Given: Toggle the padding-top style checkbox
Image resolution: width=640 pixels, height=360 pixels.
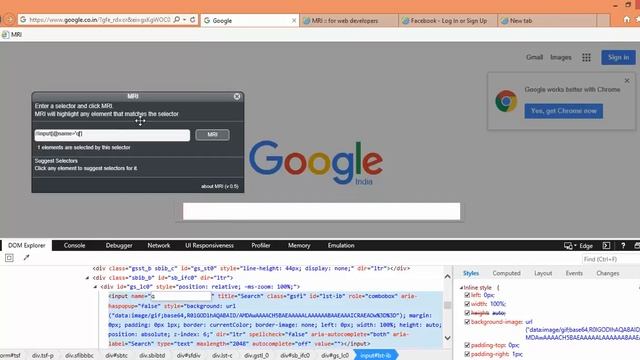Looking at the screenshot, I should [467, 345].
